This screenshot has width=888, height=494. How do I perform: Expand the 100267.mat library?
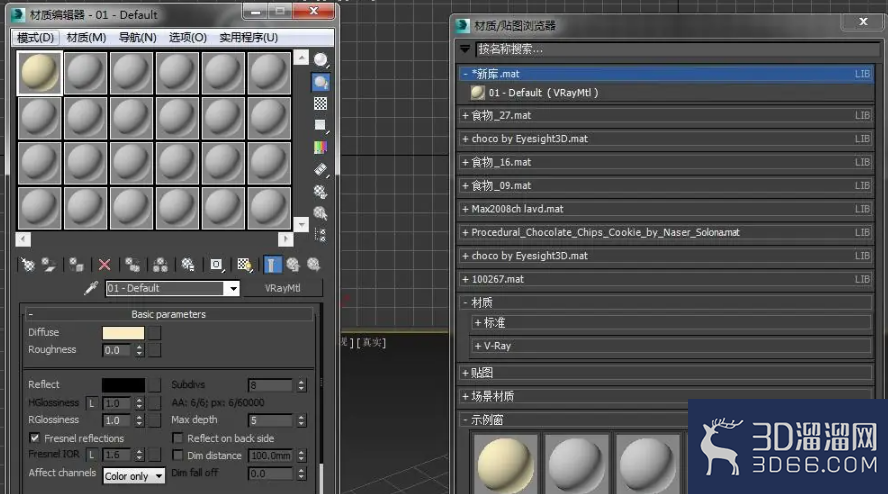point(466,279)
